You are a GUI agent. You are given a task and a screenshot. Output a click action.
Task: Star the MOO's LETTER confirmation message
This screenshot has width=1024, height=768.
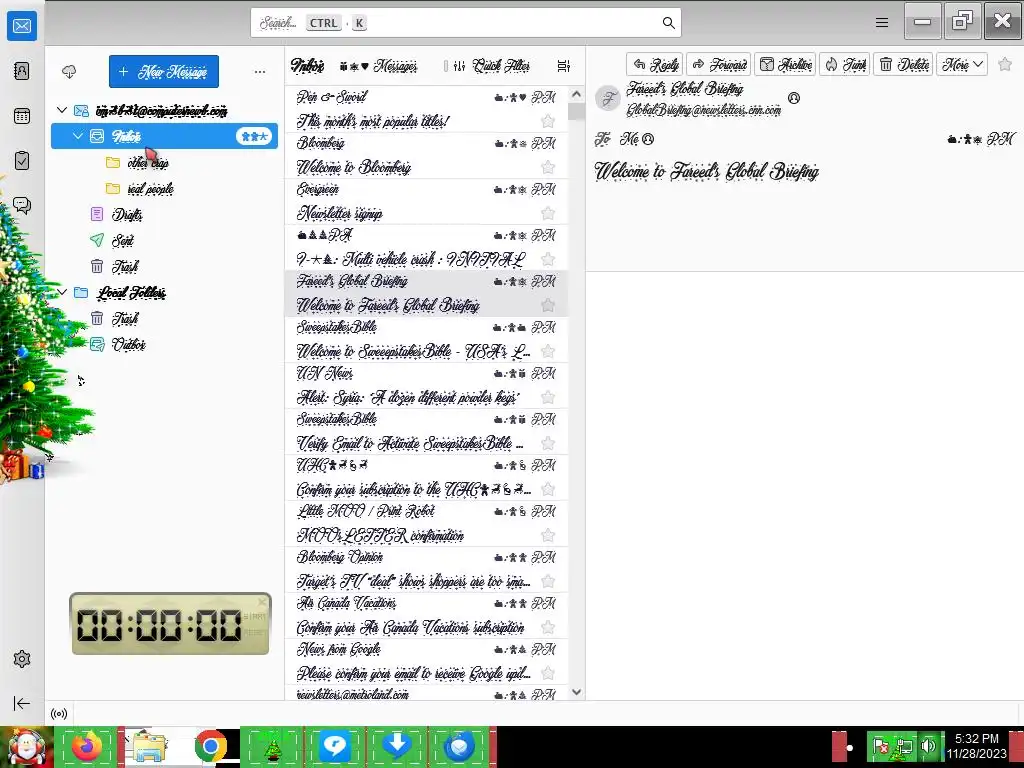pos(548,536)
